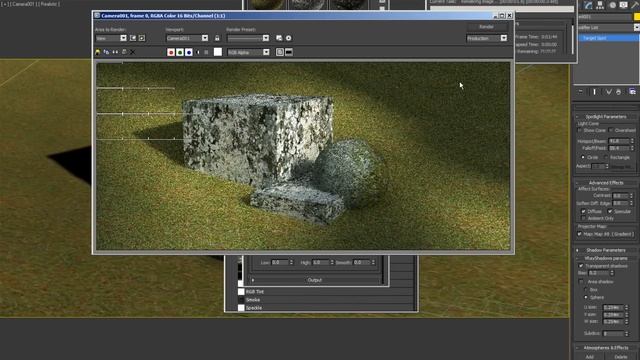Click the Contrast value field
The image size is (640, 360).
coord(620,196)
